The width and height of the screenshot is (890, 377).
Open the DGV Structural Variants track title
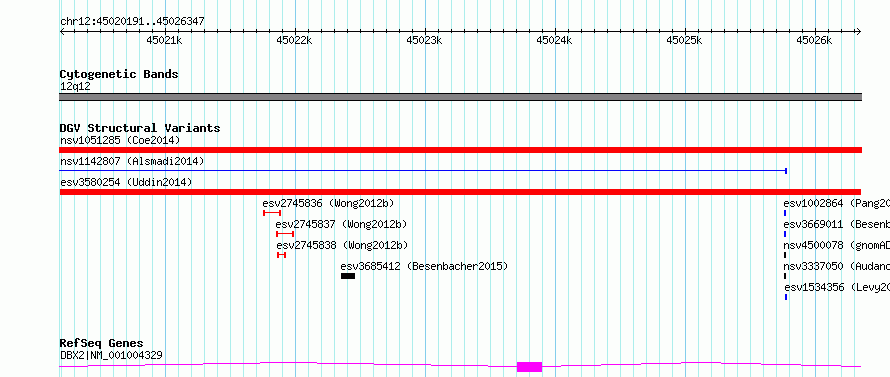[x=140, y=128]
